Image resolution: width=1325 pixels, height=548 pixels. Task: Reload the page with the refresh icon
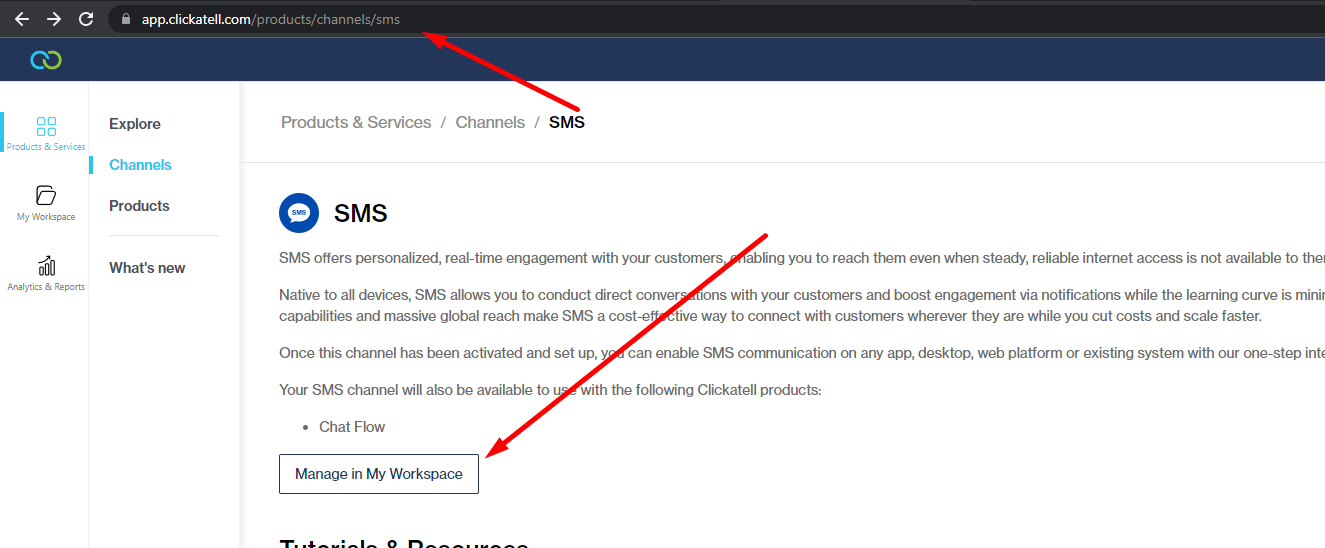86,19
